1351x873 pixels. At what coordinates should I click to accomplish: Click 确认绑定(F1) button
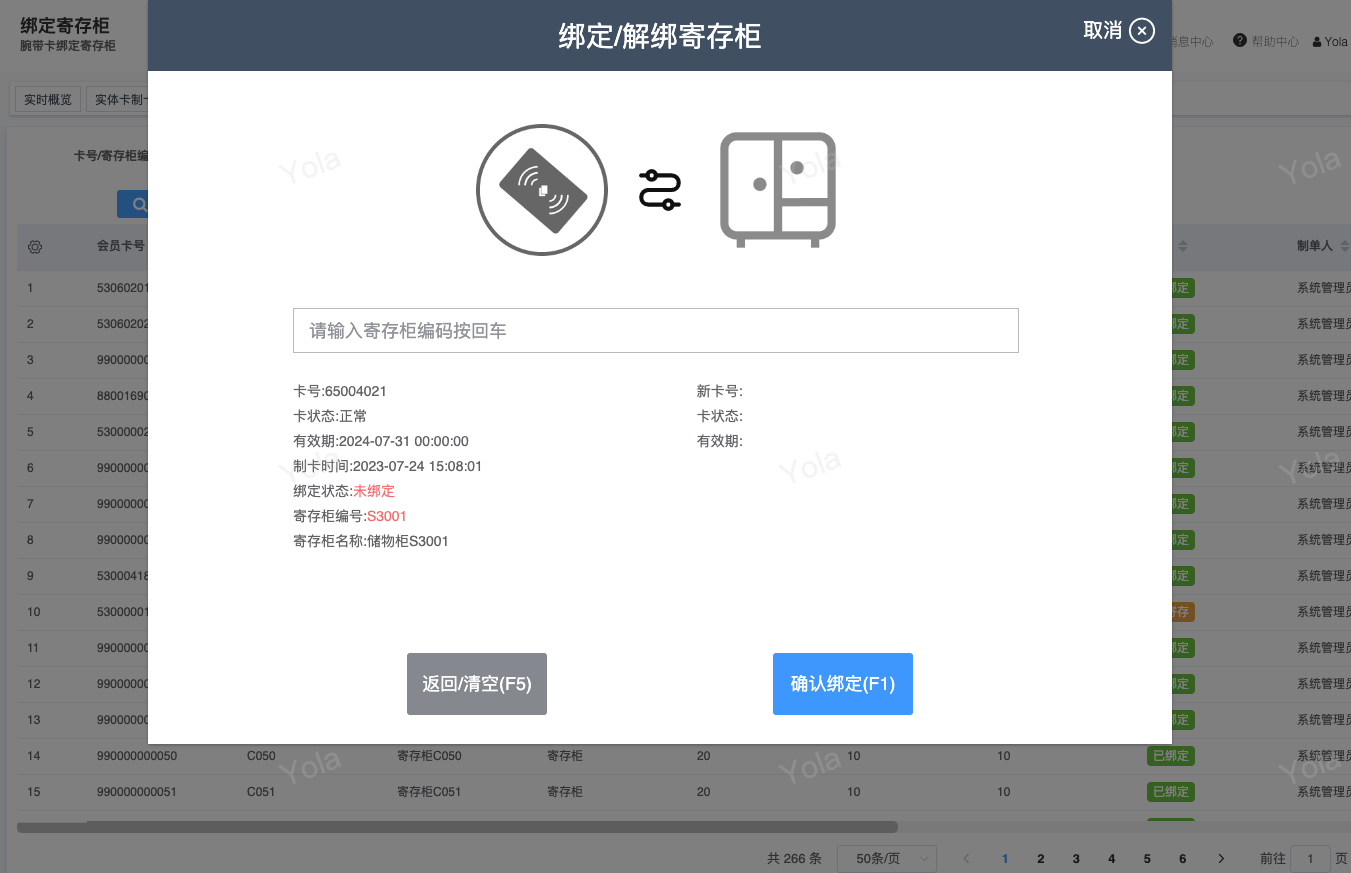pos(843,684)
